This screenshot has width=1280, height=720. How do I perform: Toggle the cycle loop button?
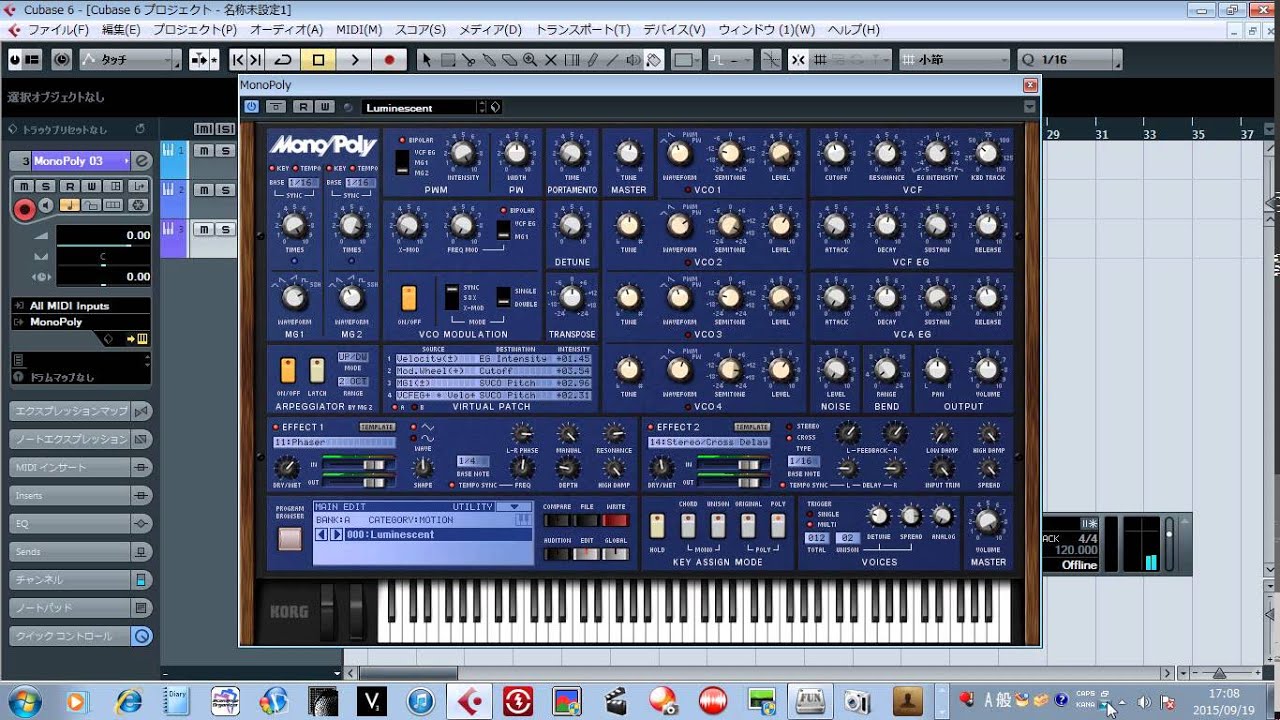(283, 60)
